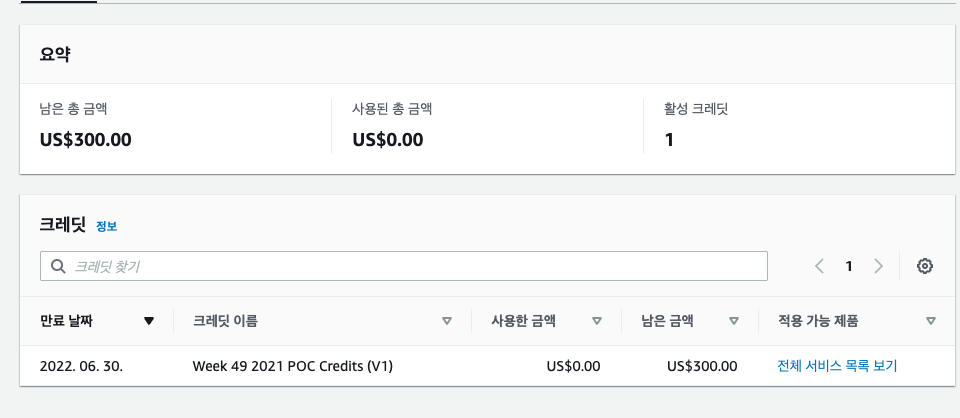
Task: Sort by 사용한 금액 column arrow
Action: [597, 321]
